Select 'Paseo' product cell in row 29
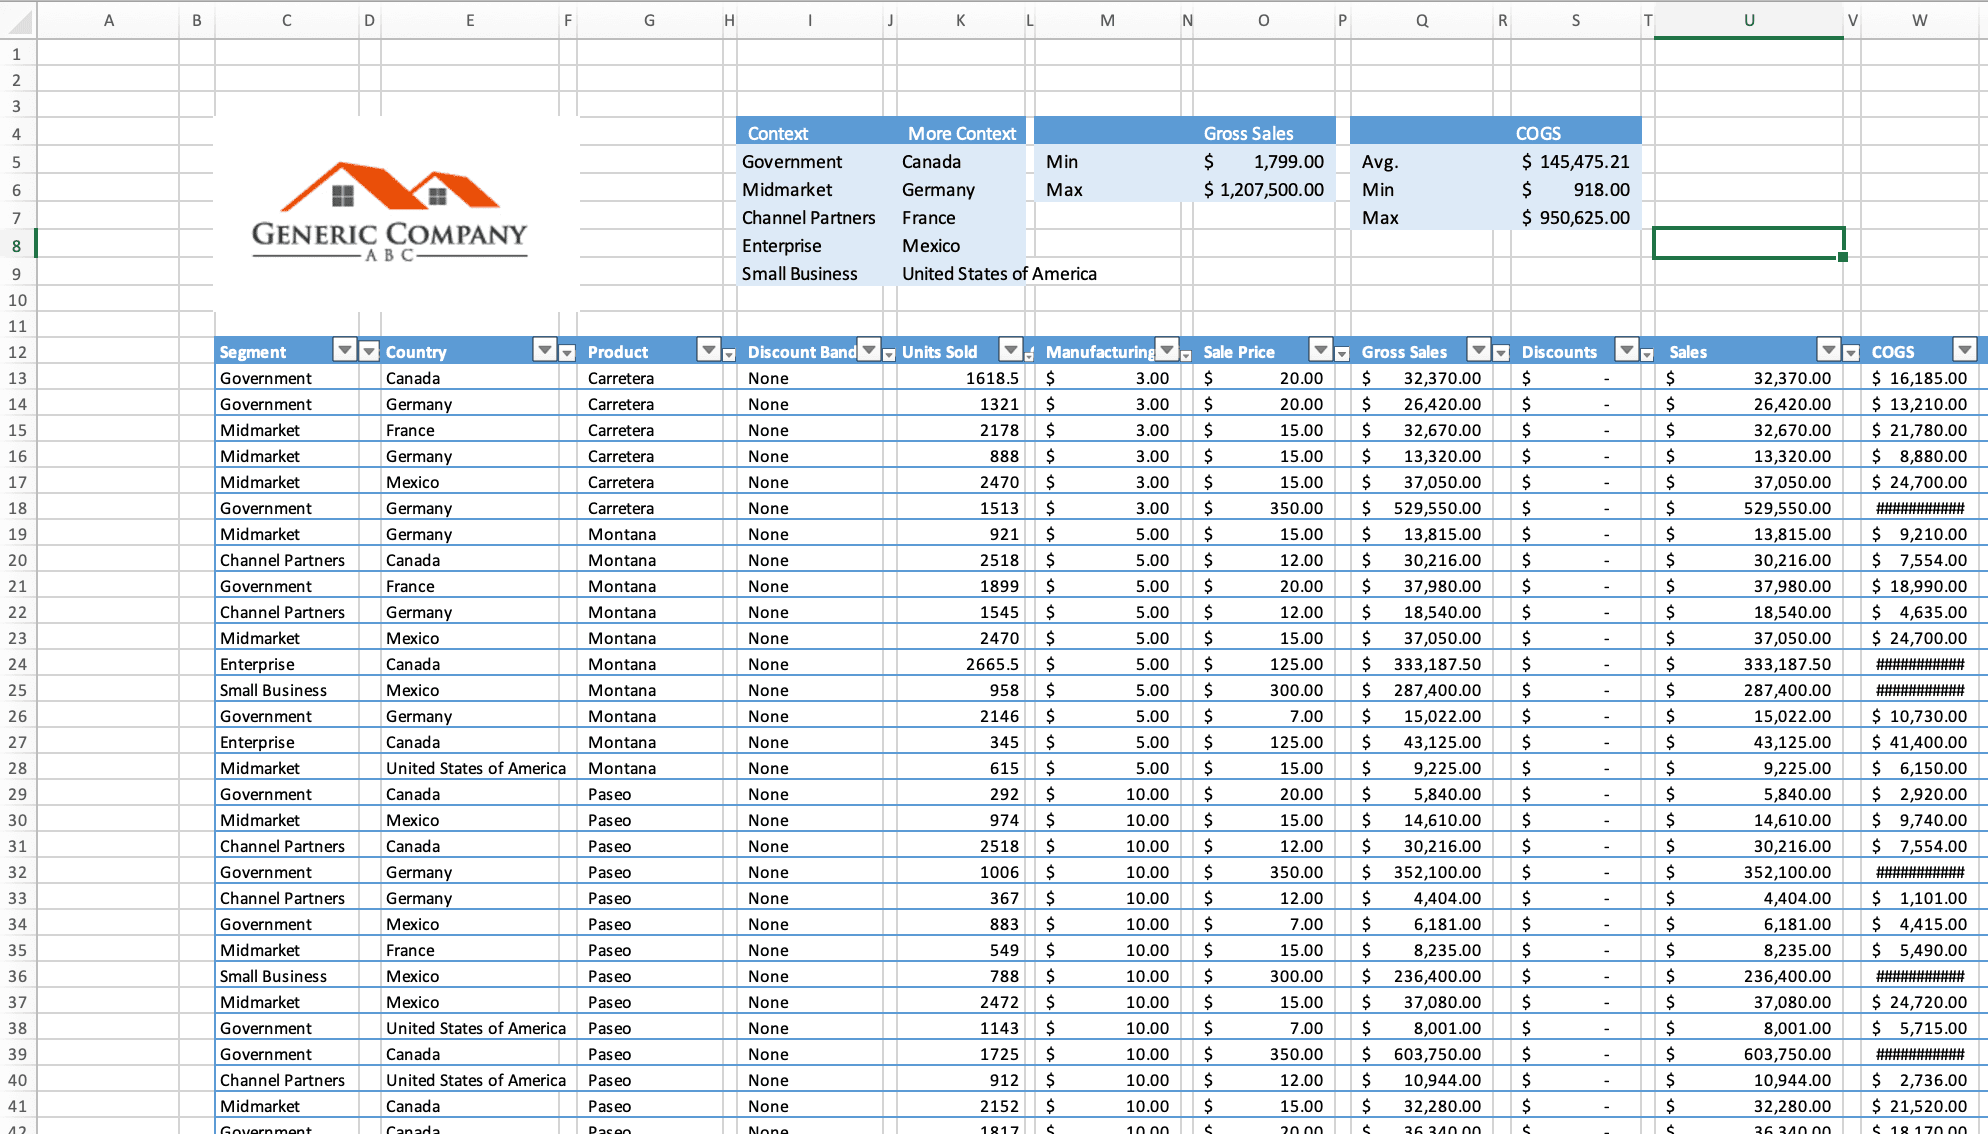1988x1134 pixels. (650, 794)
